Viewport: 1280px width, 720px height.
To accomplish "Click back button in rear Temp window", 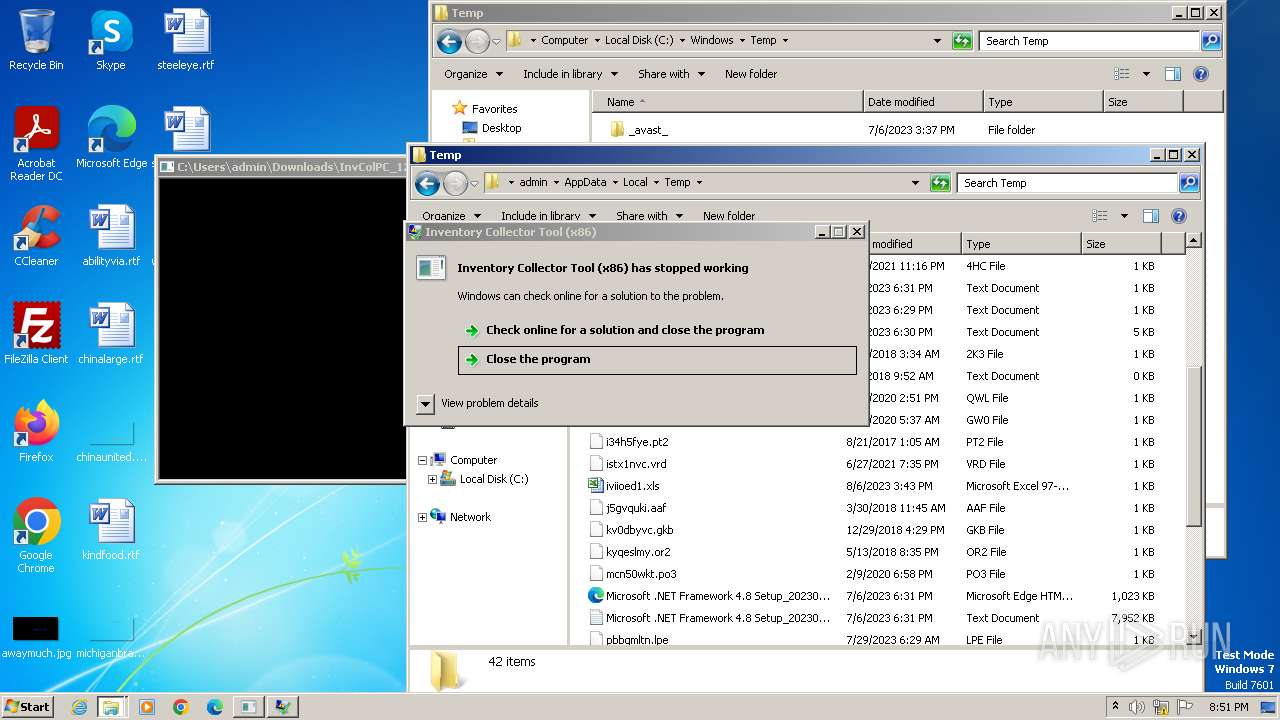I will (x=449, y=41).
